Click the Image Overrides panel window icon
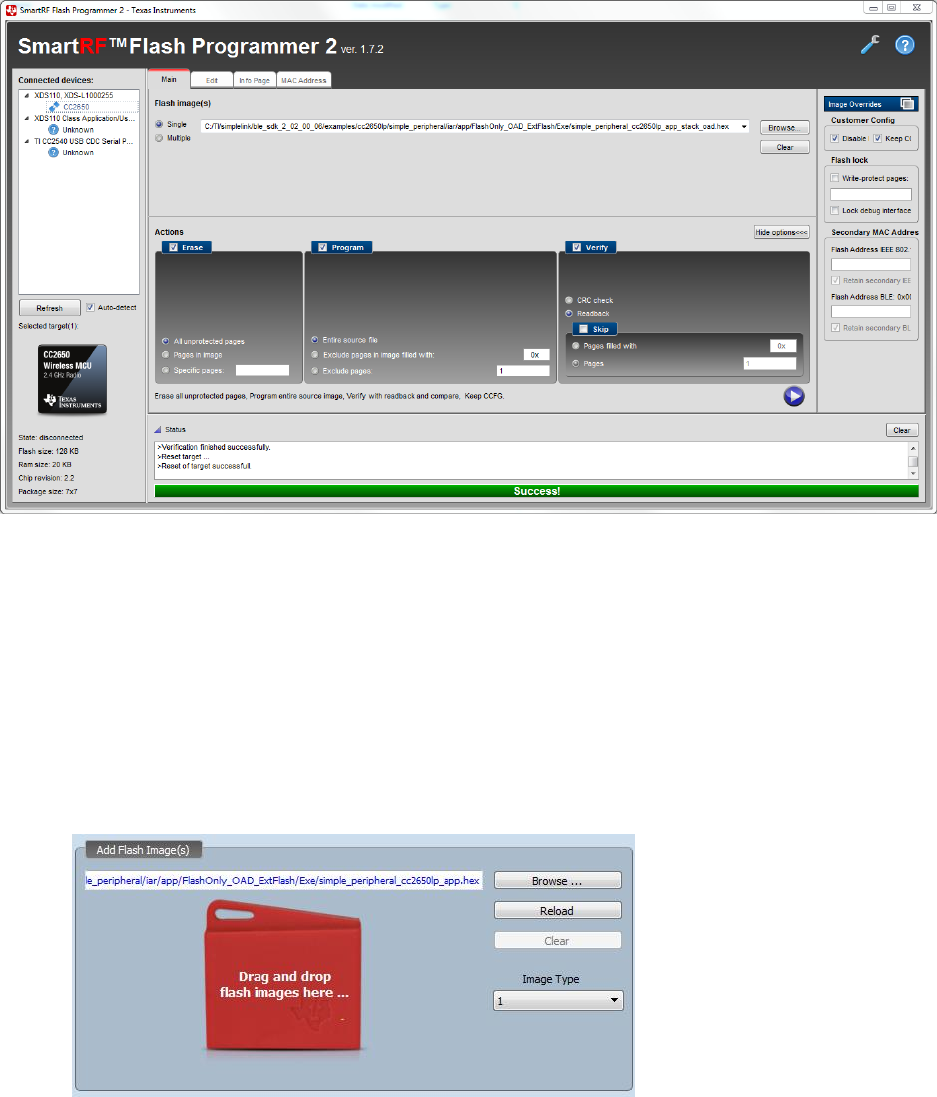The height and width of the screenshot is (1097, 937). tap(907, 104)
